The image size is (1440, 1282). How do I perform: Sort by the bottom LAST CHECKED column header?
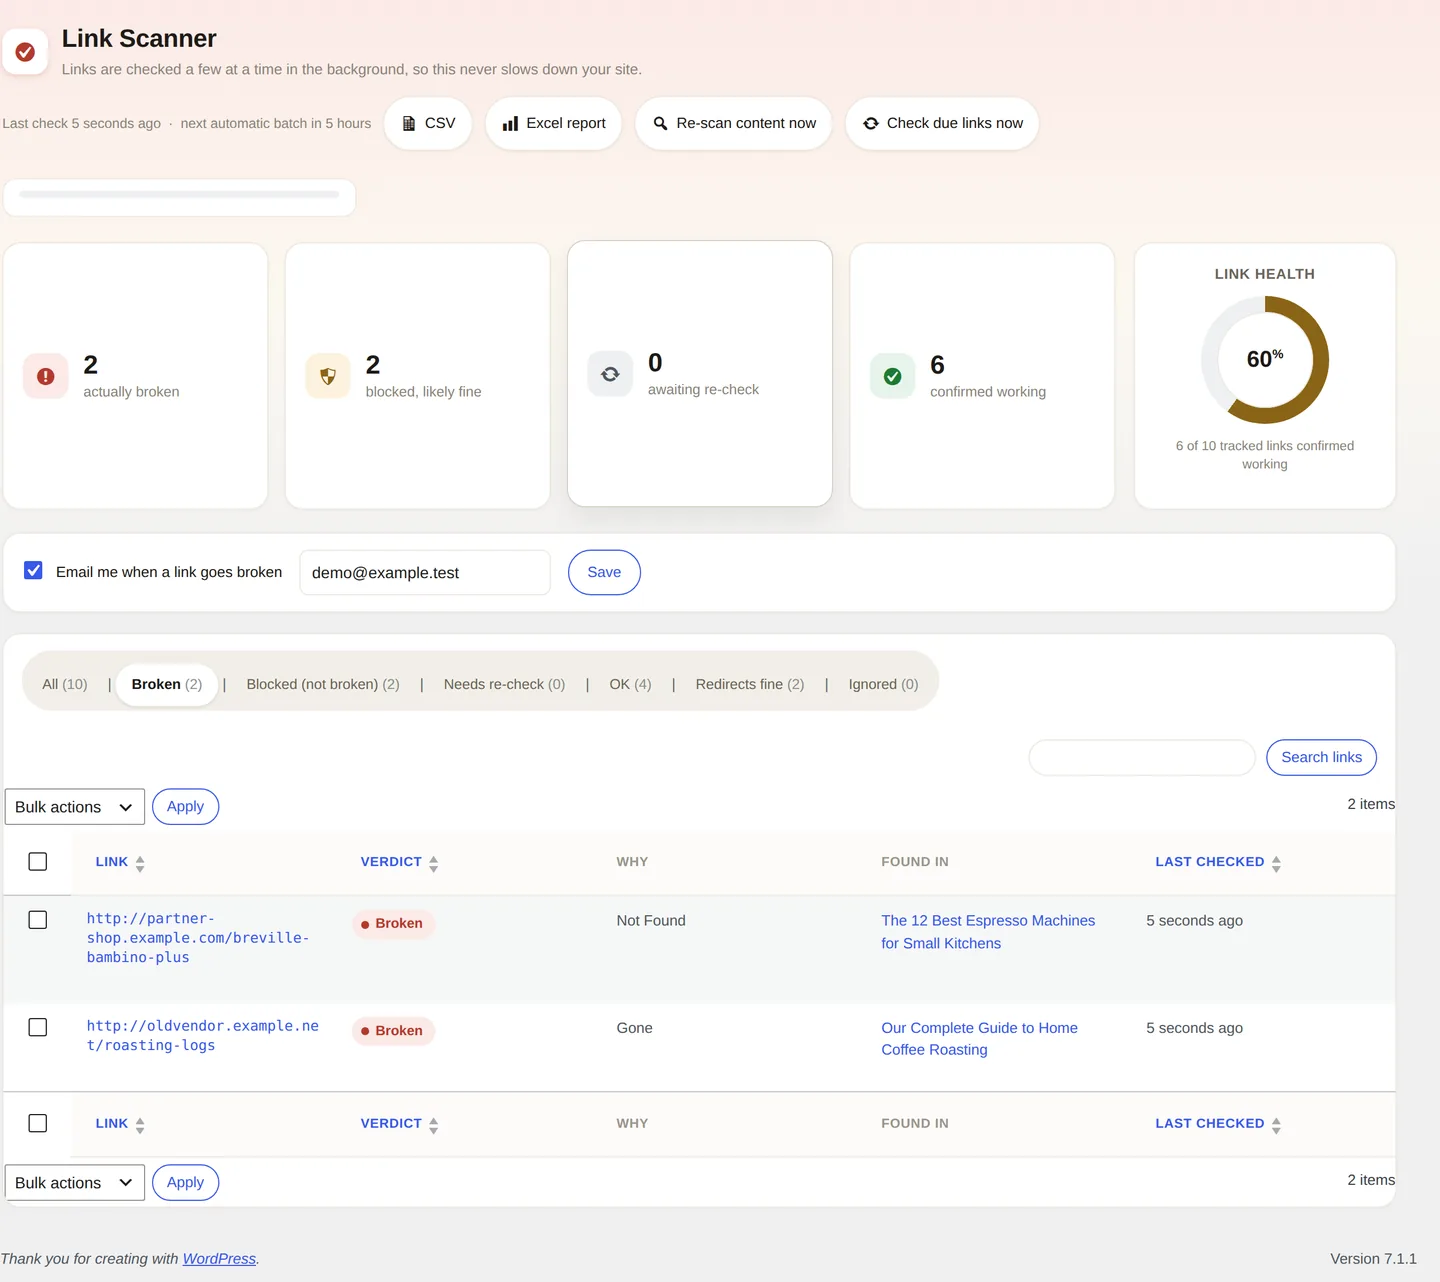click(x=1210, y=1124)
